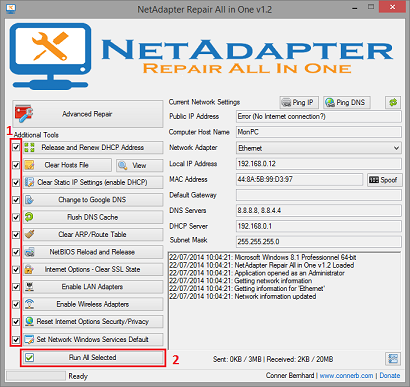This screenshot has height=387, width=410.
Task: Toggle the Run All Selected checkbox
Action: point(30,358)
